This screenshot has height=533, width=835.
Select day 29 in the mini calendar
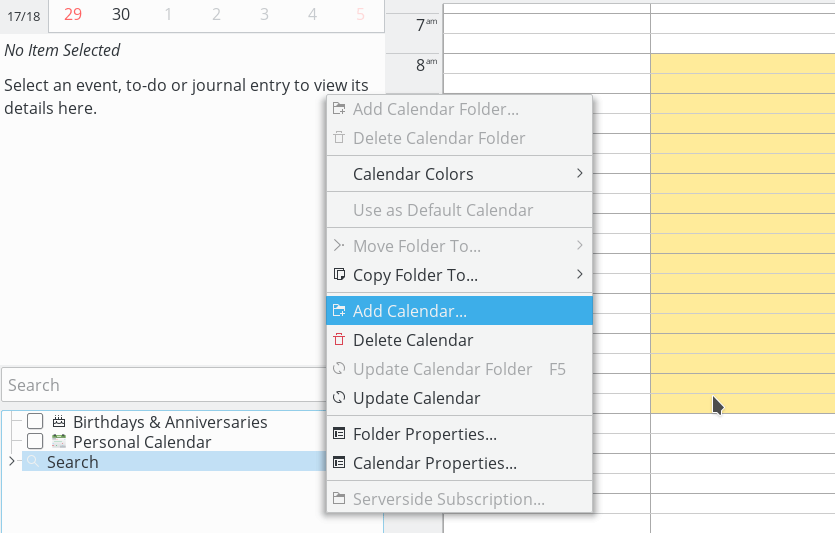click(72, 14)
